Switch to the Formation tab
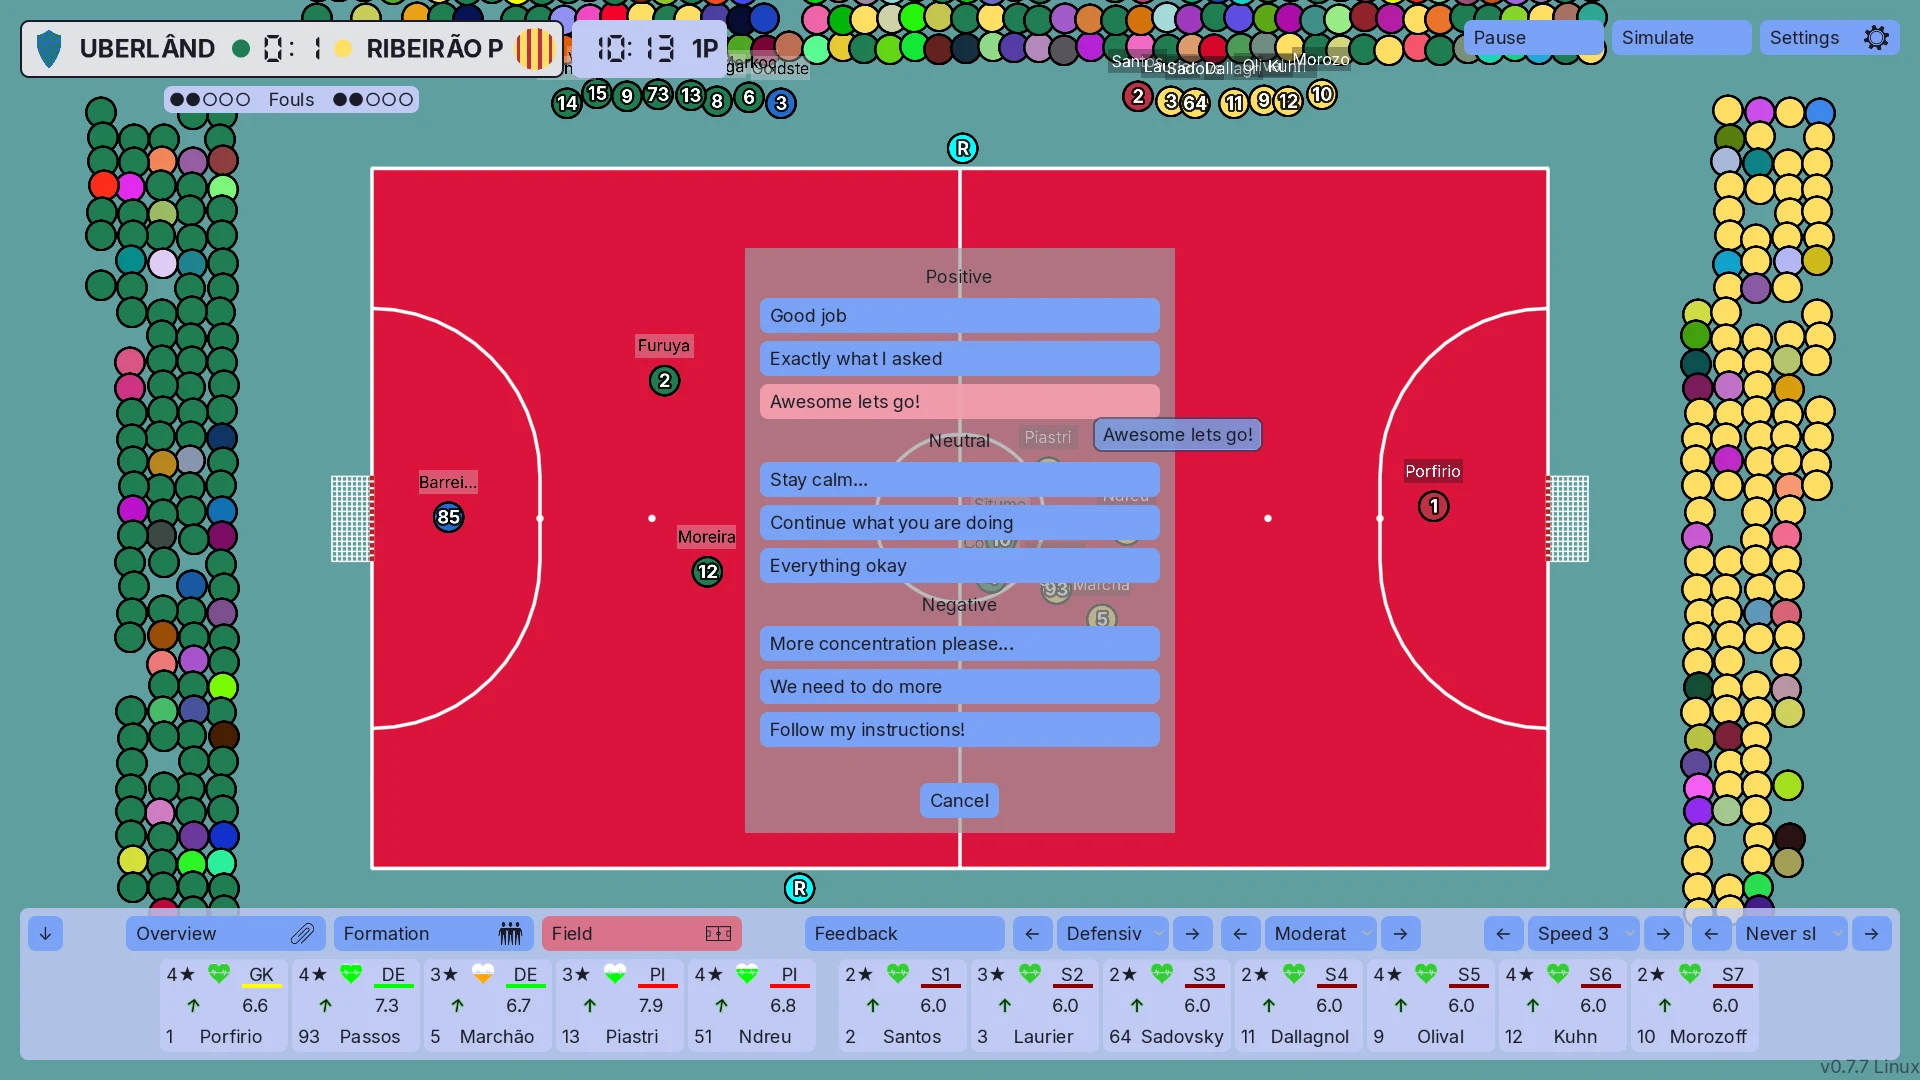The width and height of the screenshot is (1920, 1080). 433,934
